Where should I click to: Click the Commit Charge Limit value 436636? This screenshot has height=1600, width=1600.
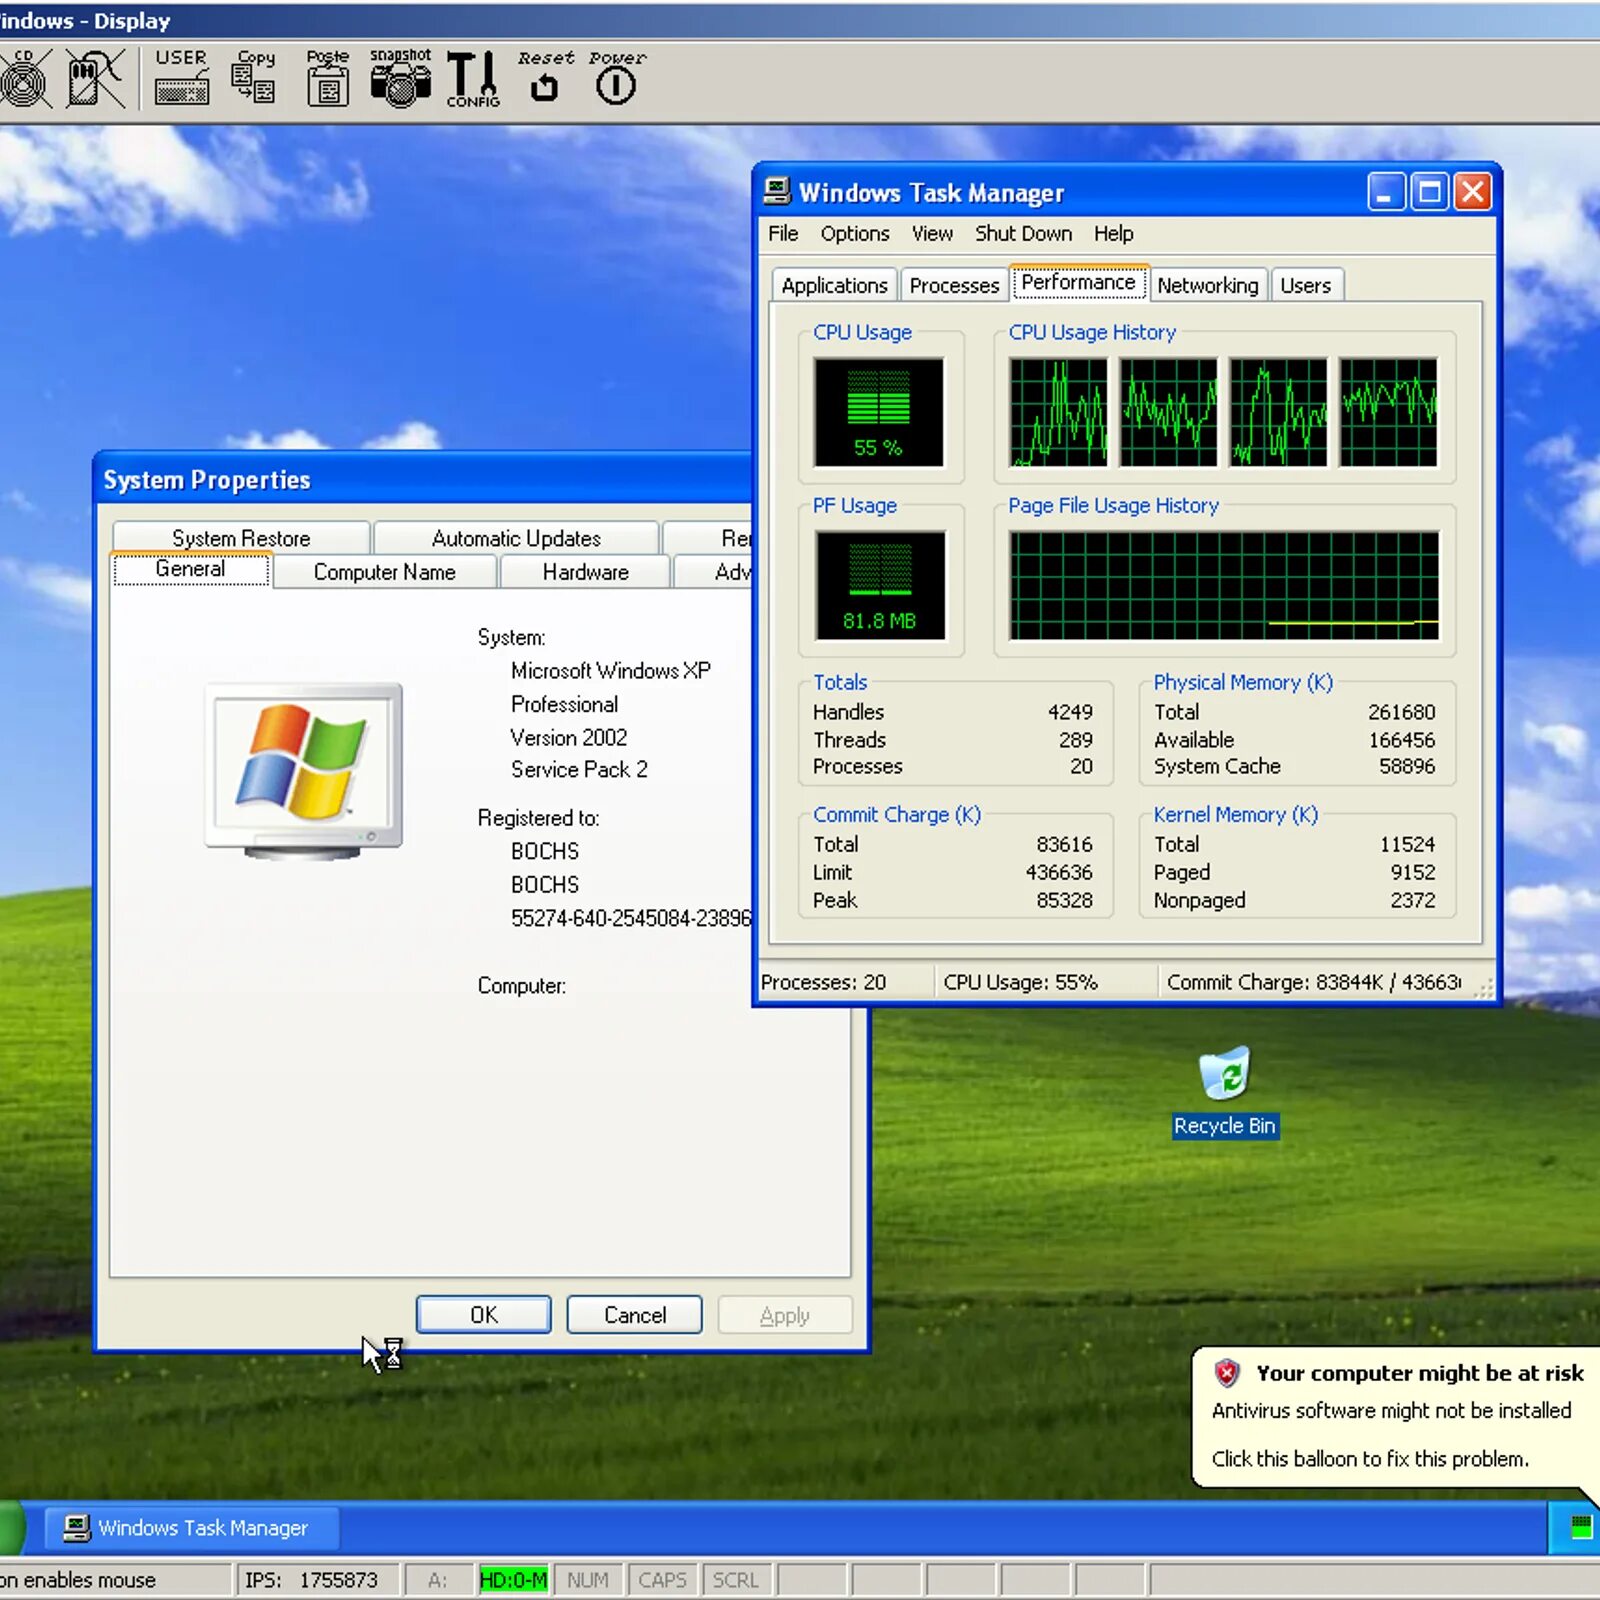click(1059, 872)
